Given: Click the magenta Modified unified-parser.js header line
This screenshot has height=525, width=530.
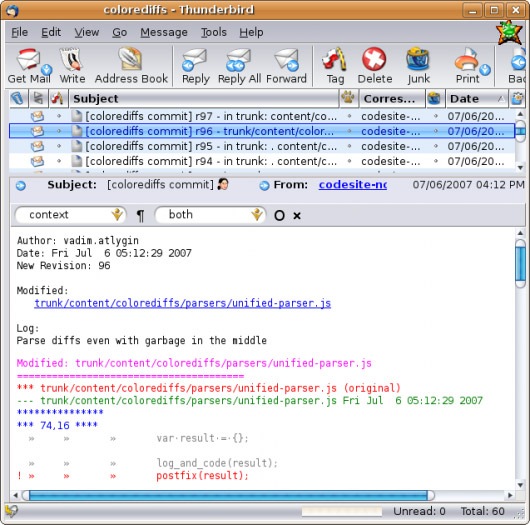Looking at the screenshot, I should 194,363.
